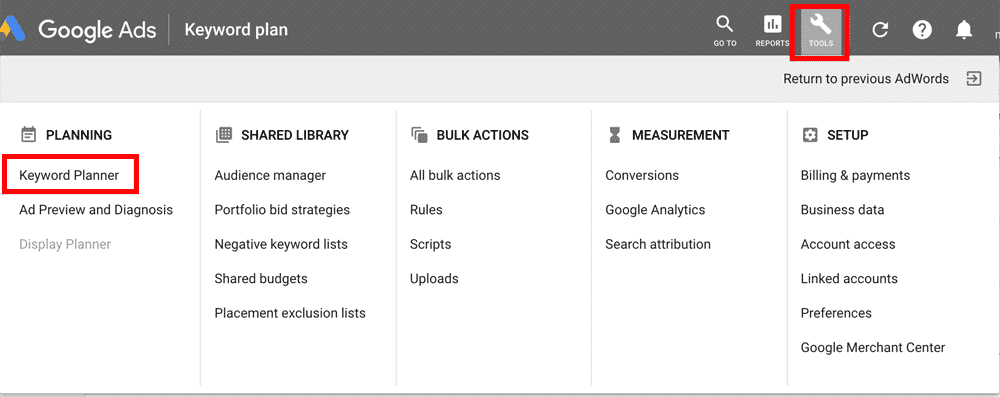Select Ad Preview and Diagnosis

pos(96,209)
